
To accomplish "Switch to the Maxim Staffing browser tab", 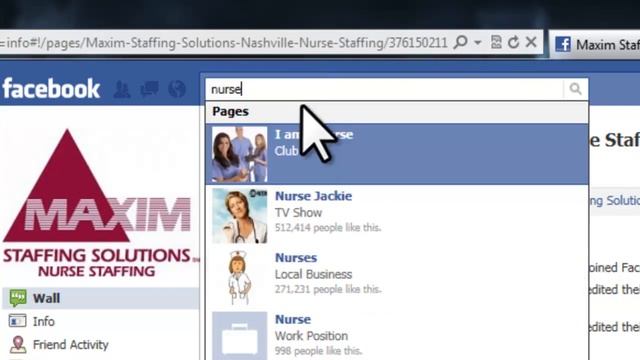I will pyautogui.click(x=595, y=44).
